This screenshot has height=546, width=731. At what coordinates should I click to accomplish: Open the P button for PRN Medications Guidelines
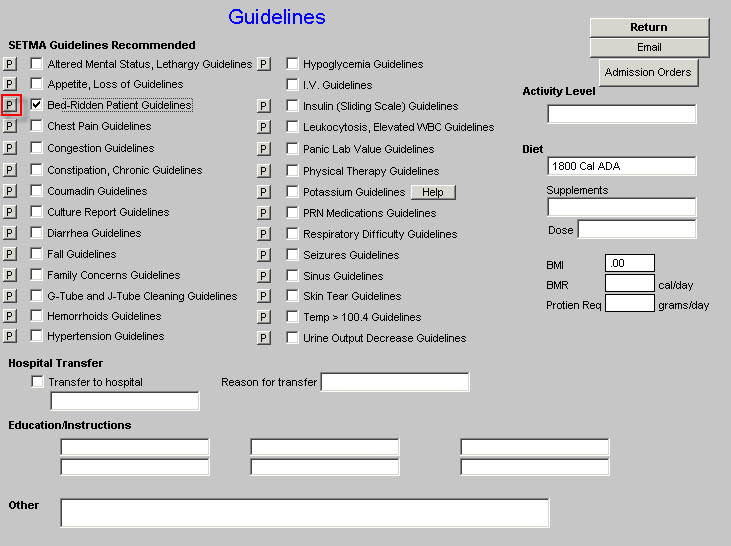click(x=263, y=213)
